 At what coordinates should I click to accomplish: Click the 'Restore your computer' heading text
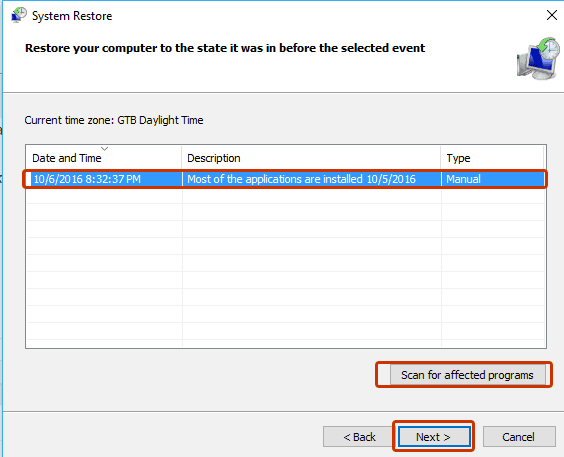[225, 48]
